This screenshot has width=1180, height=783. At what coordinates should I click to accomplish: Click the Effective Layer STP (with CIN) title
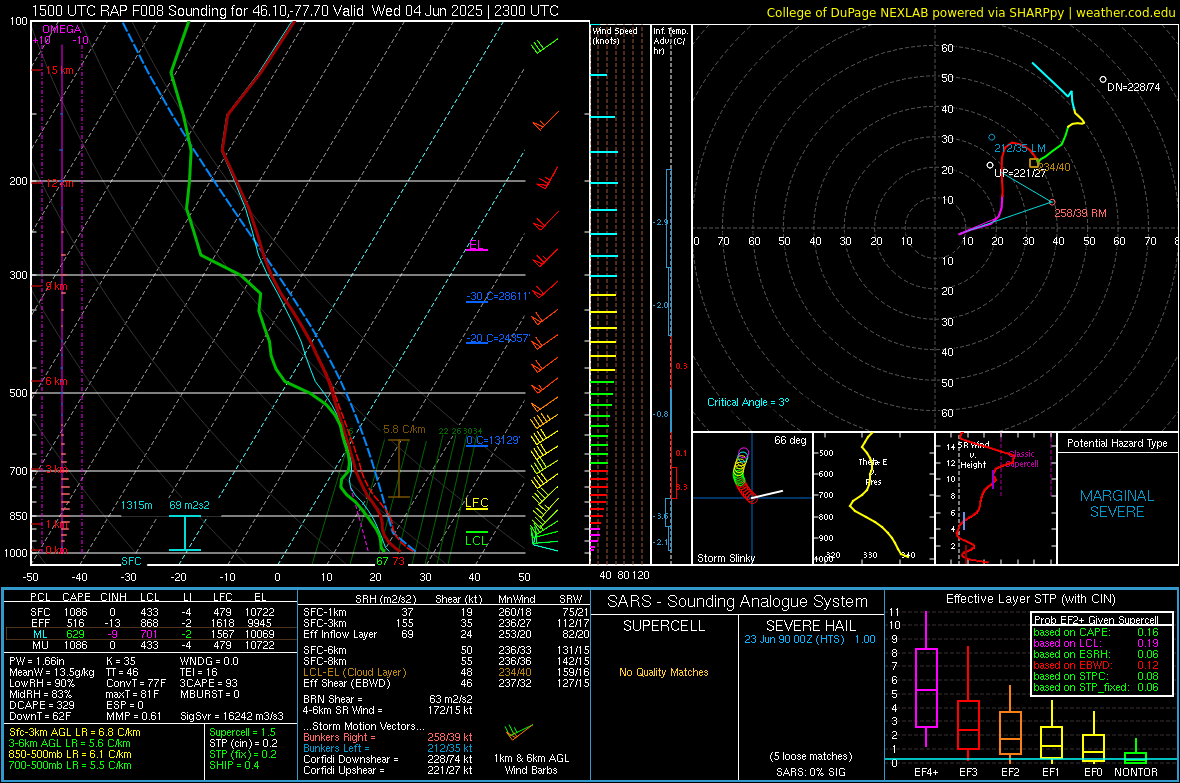pos(1030,599)
